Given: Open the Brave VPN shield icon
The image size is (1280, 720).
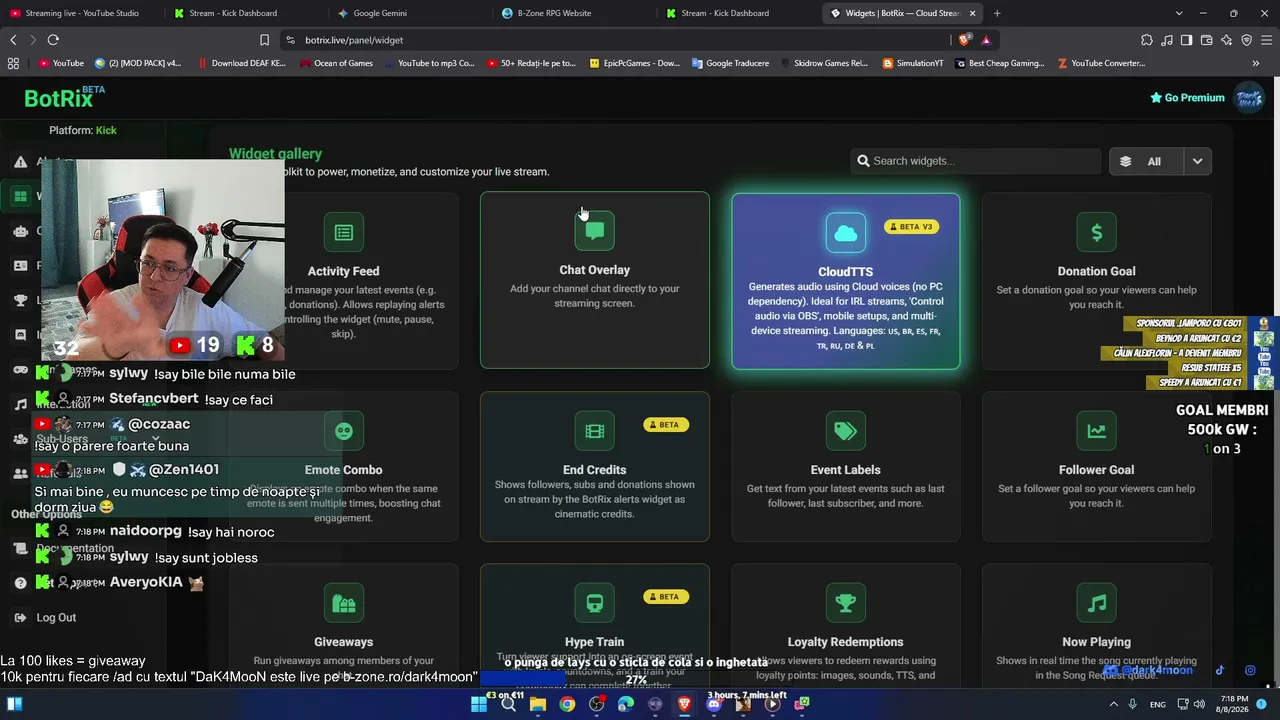Looking at the screenshot, I should point(1246,40).
